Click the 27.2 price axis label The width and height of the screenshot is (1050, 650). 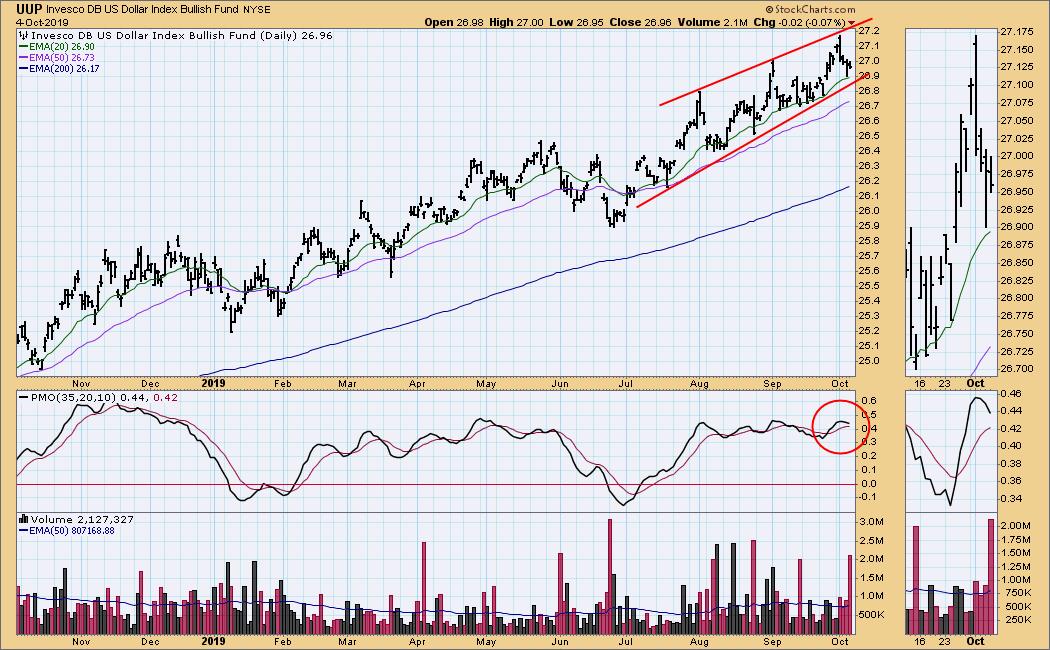click(868, 31)
